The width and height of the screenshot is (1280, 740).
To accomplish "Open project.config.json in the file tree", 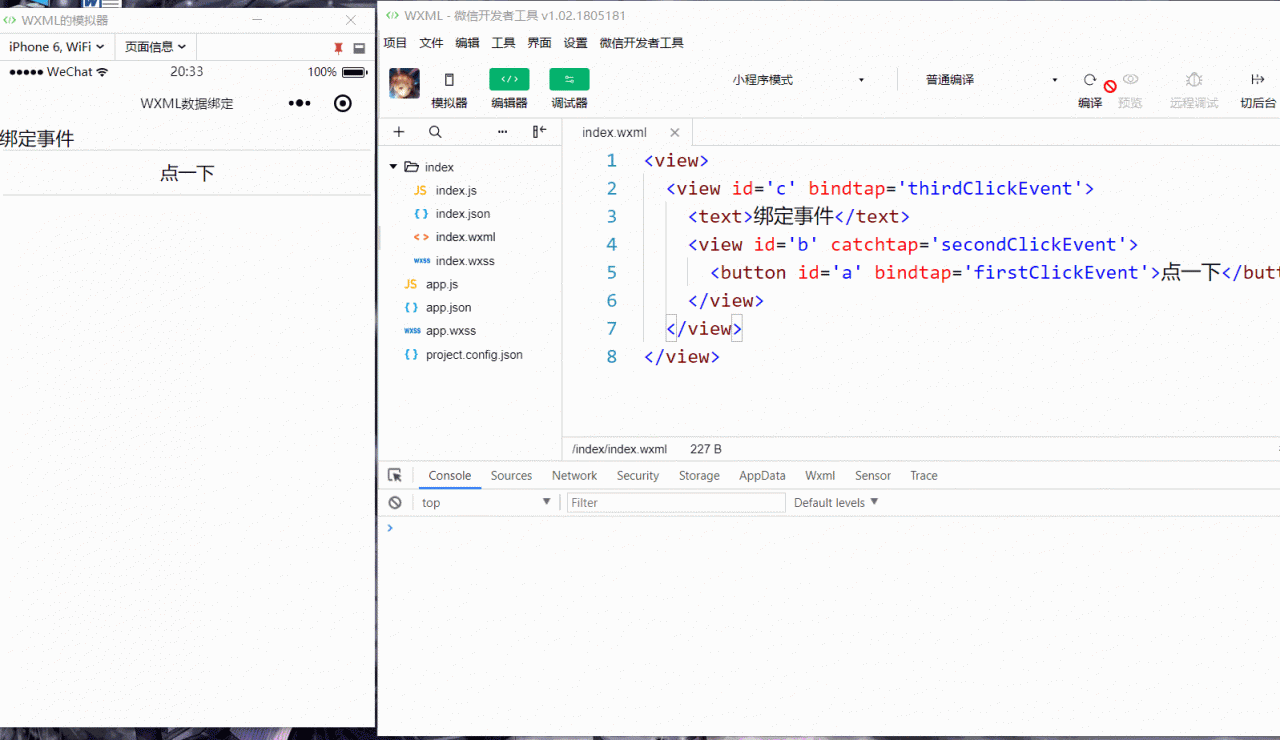I will (474, 355).
